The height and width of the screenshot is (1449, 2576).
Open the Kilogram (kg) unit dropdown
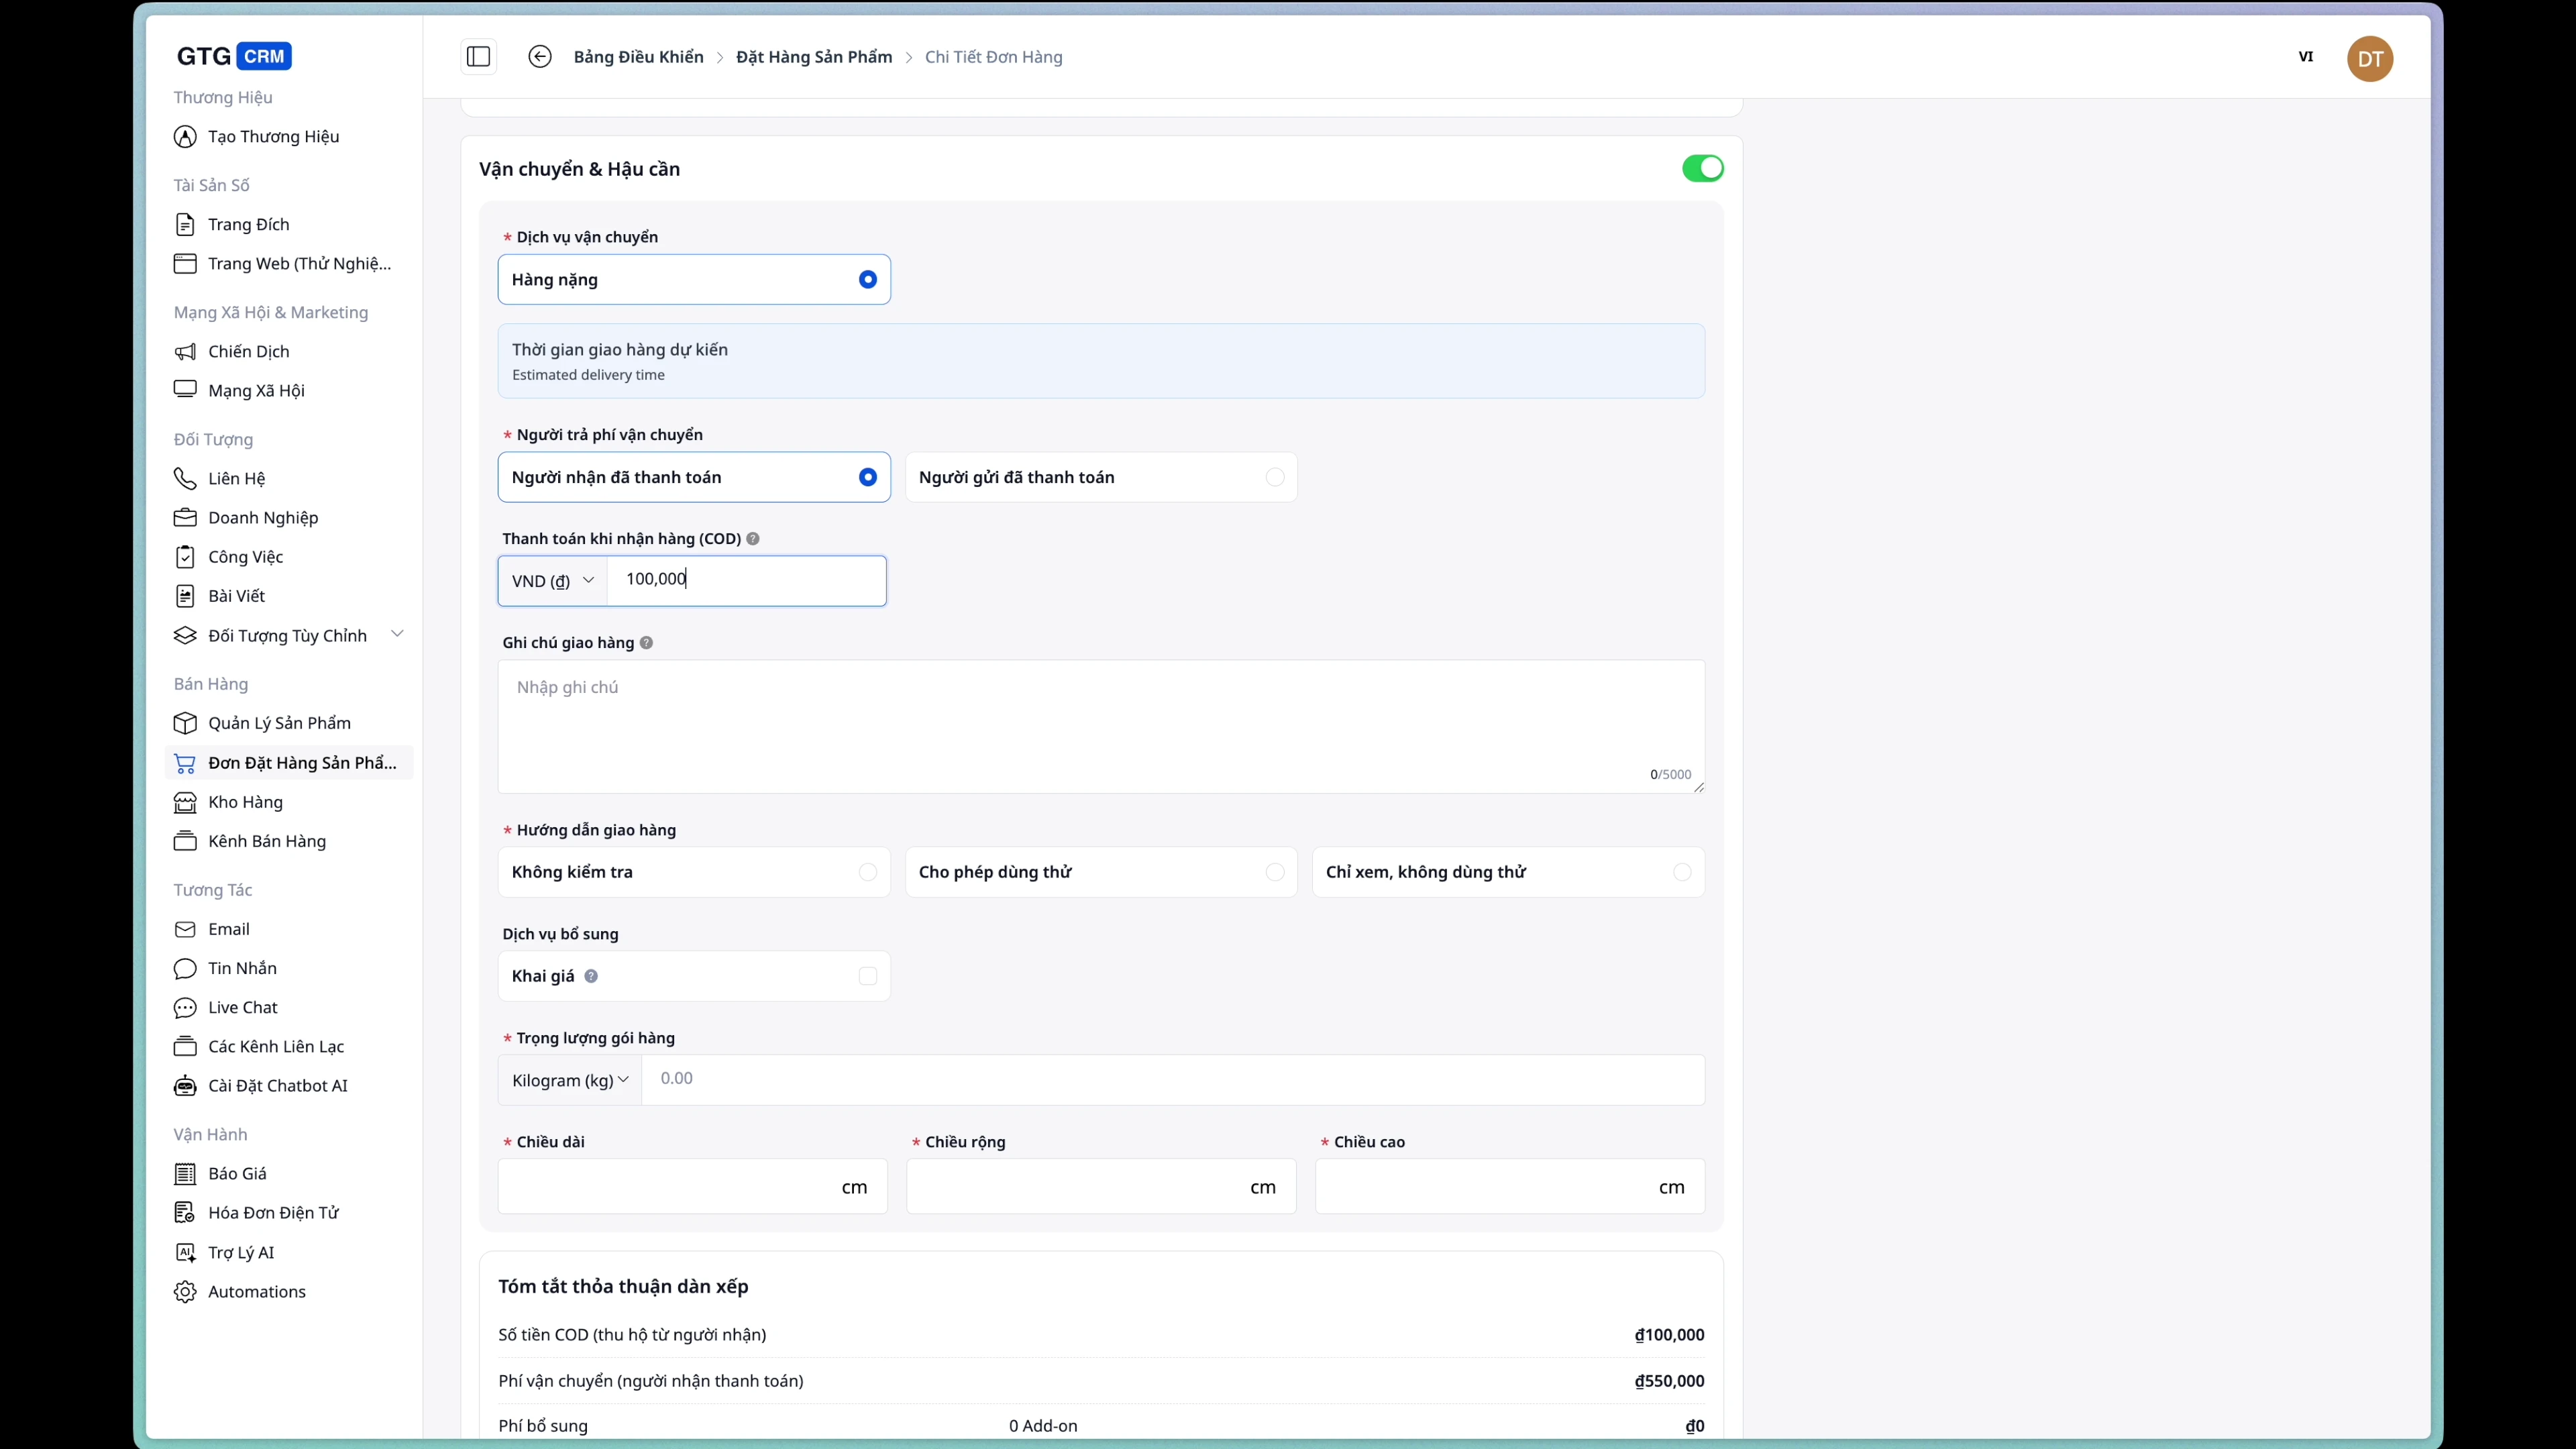click(570, 1080)
